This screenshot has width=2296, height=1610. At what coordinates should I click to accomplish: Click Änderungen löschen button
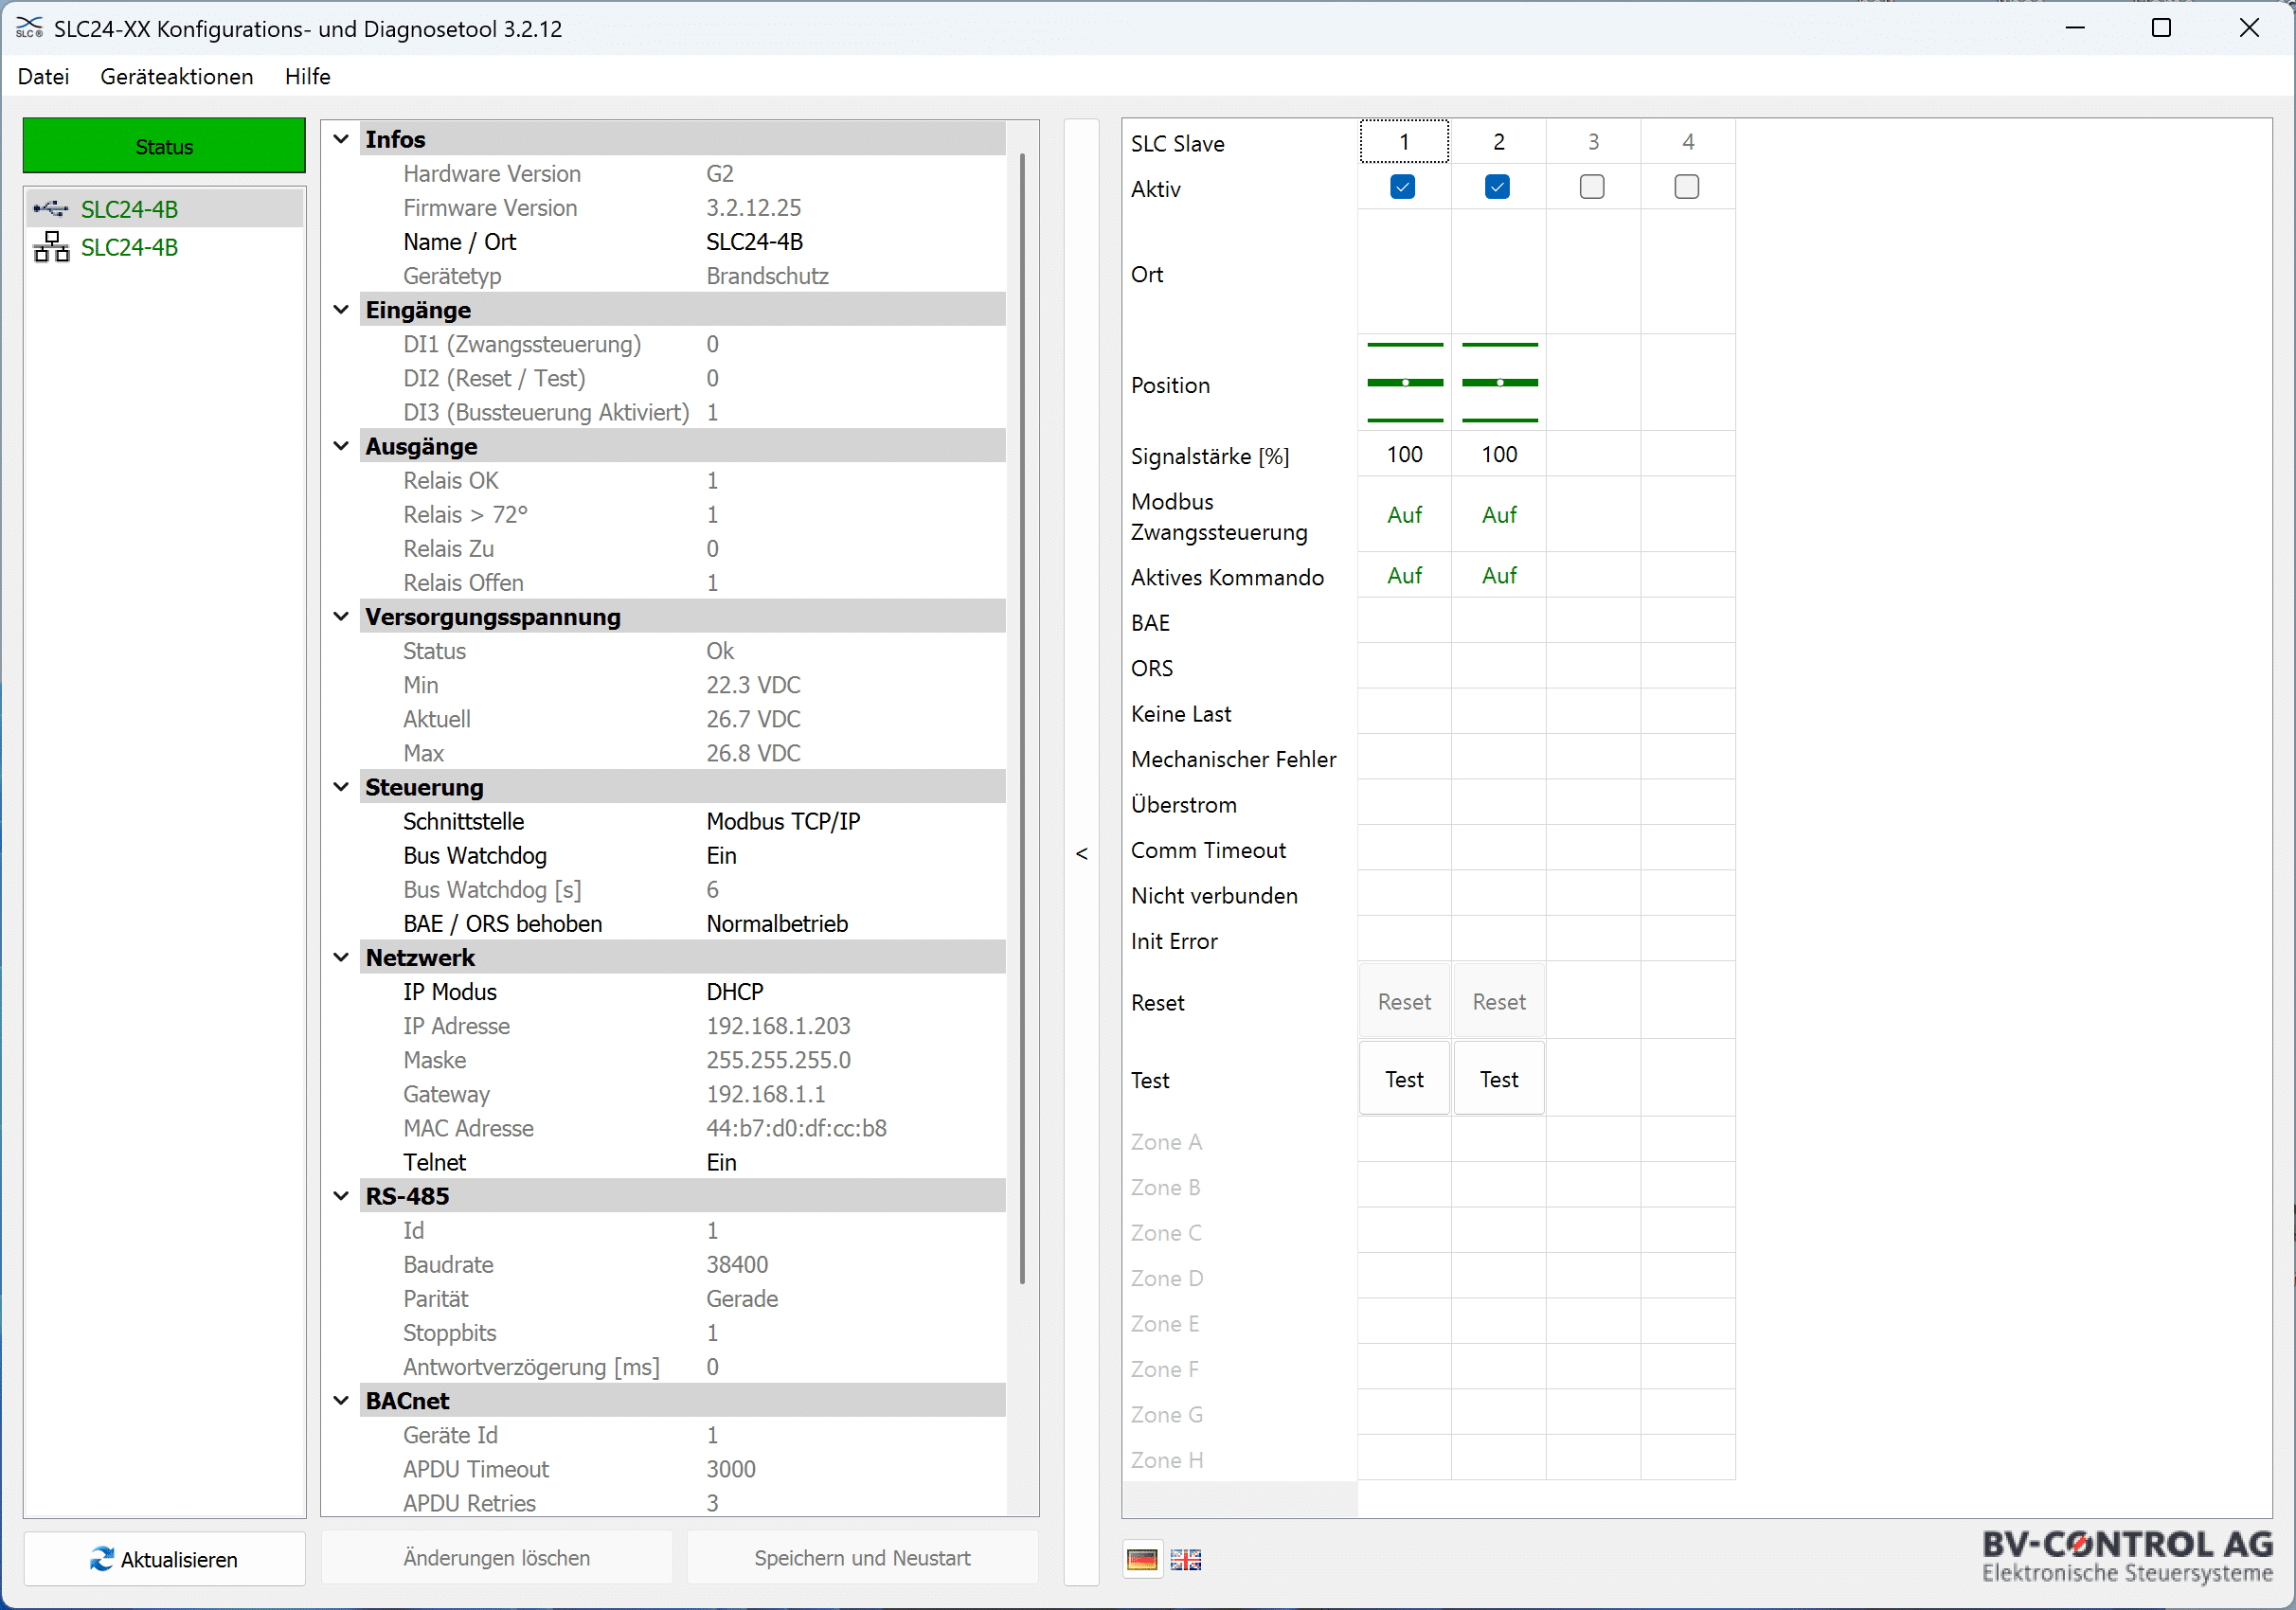tap(497, 1558)
